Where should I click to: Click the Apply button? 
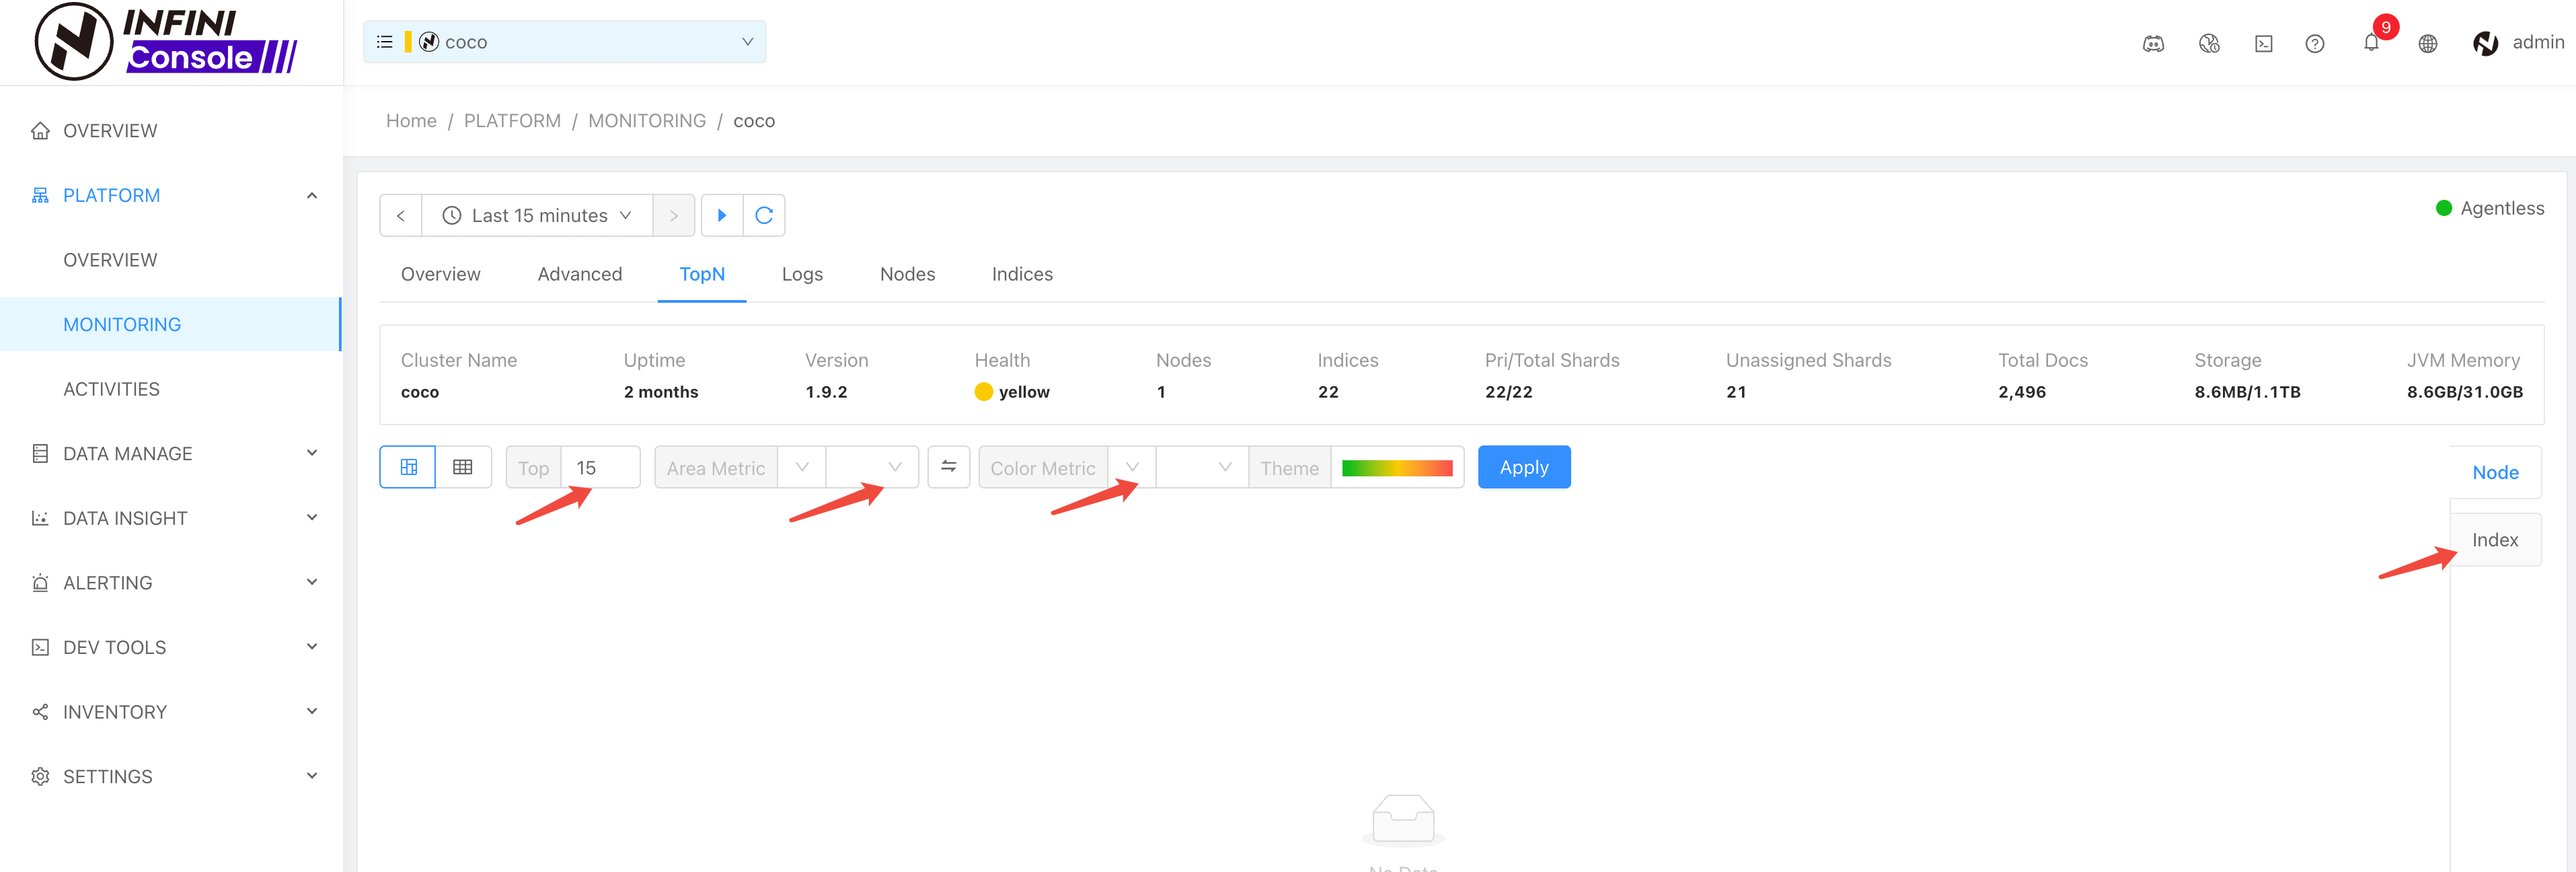[1523, 467]
